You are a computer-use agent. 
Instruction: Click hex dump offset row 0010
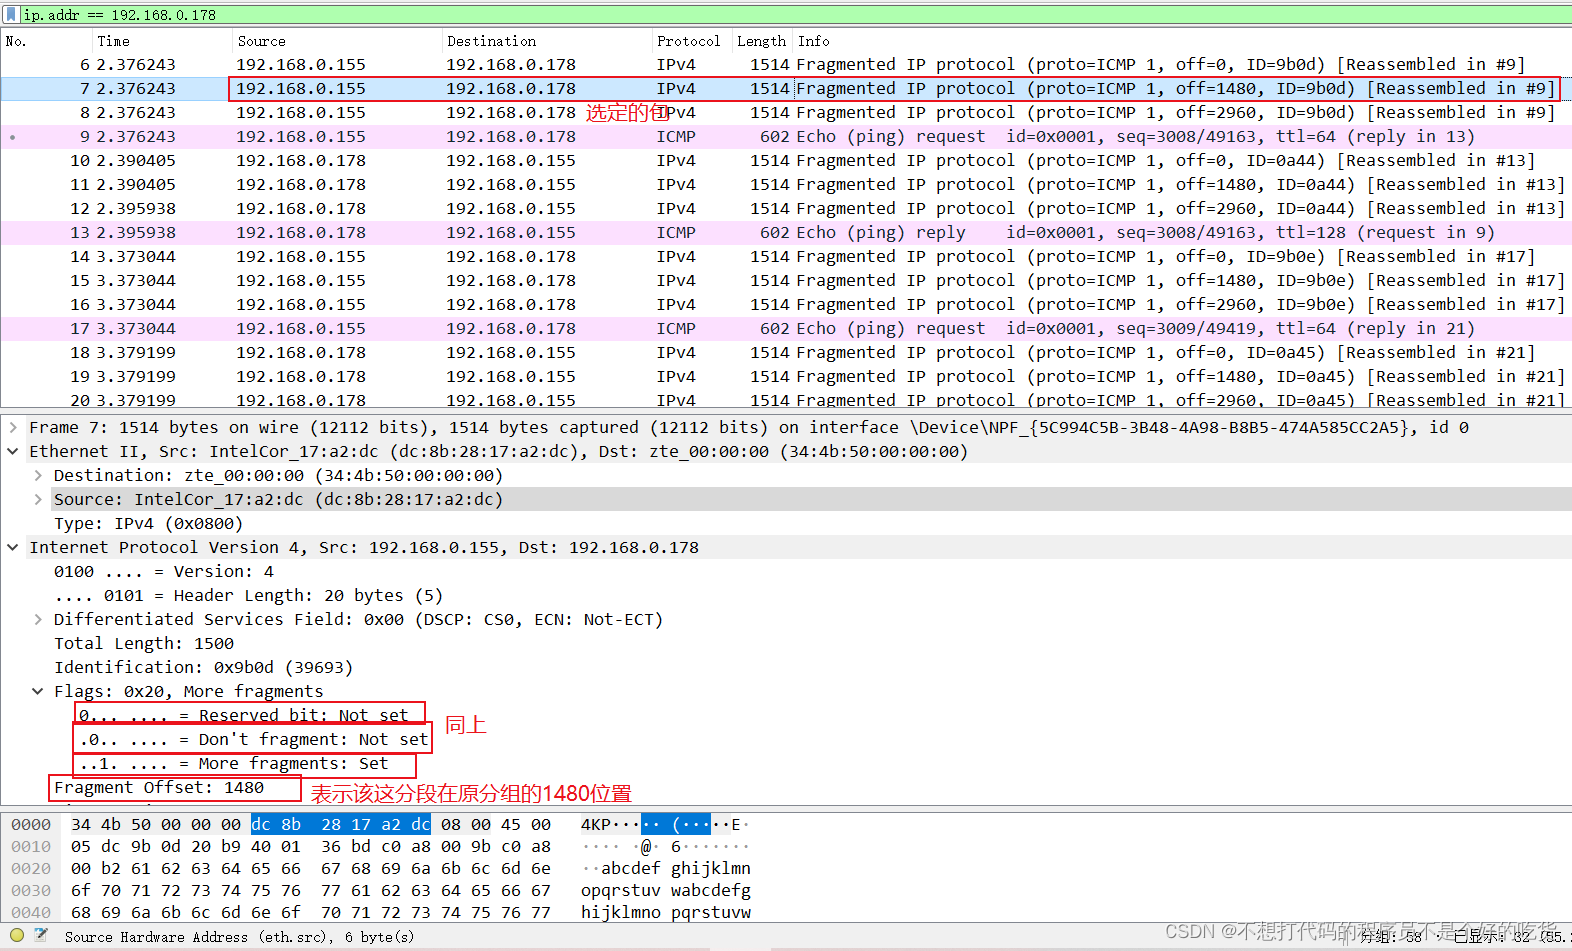[x=31, y=846]
